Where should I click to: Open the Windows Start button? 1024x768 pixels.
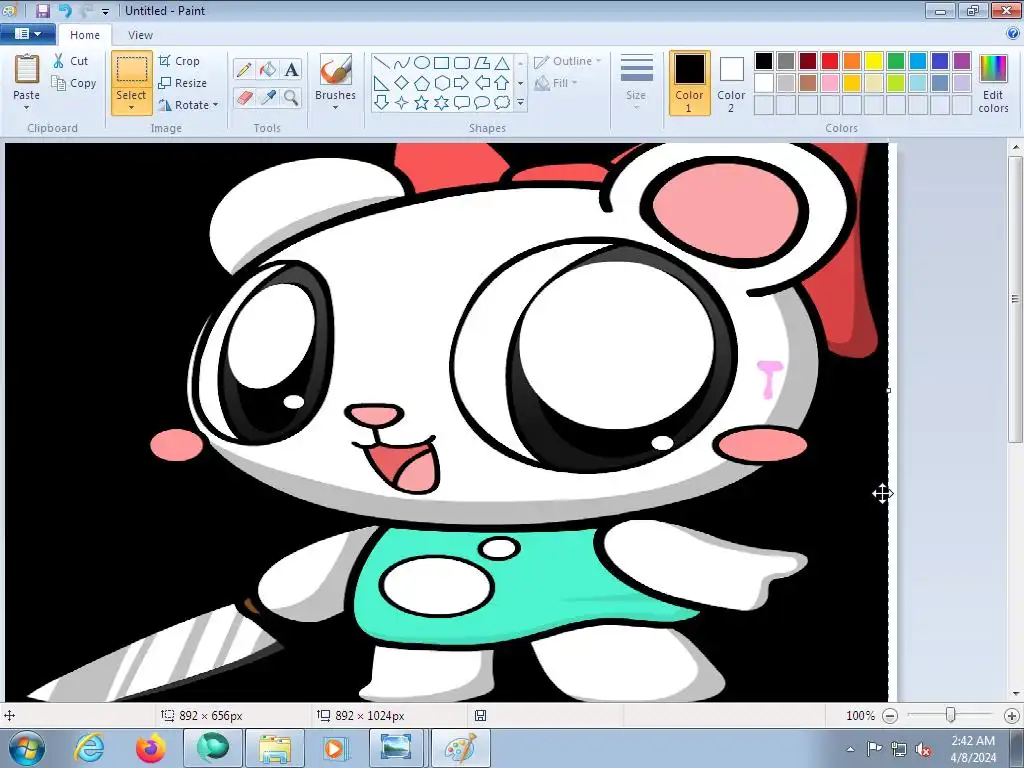coord(27,748)
